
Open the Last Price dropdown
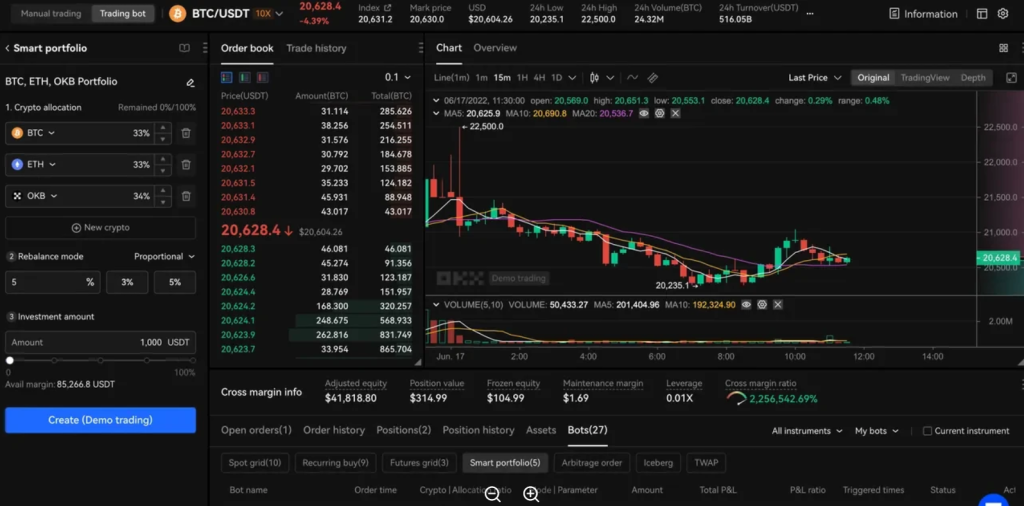pos(814,77)
